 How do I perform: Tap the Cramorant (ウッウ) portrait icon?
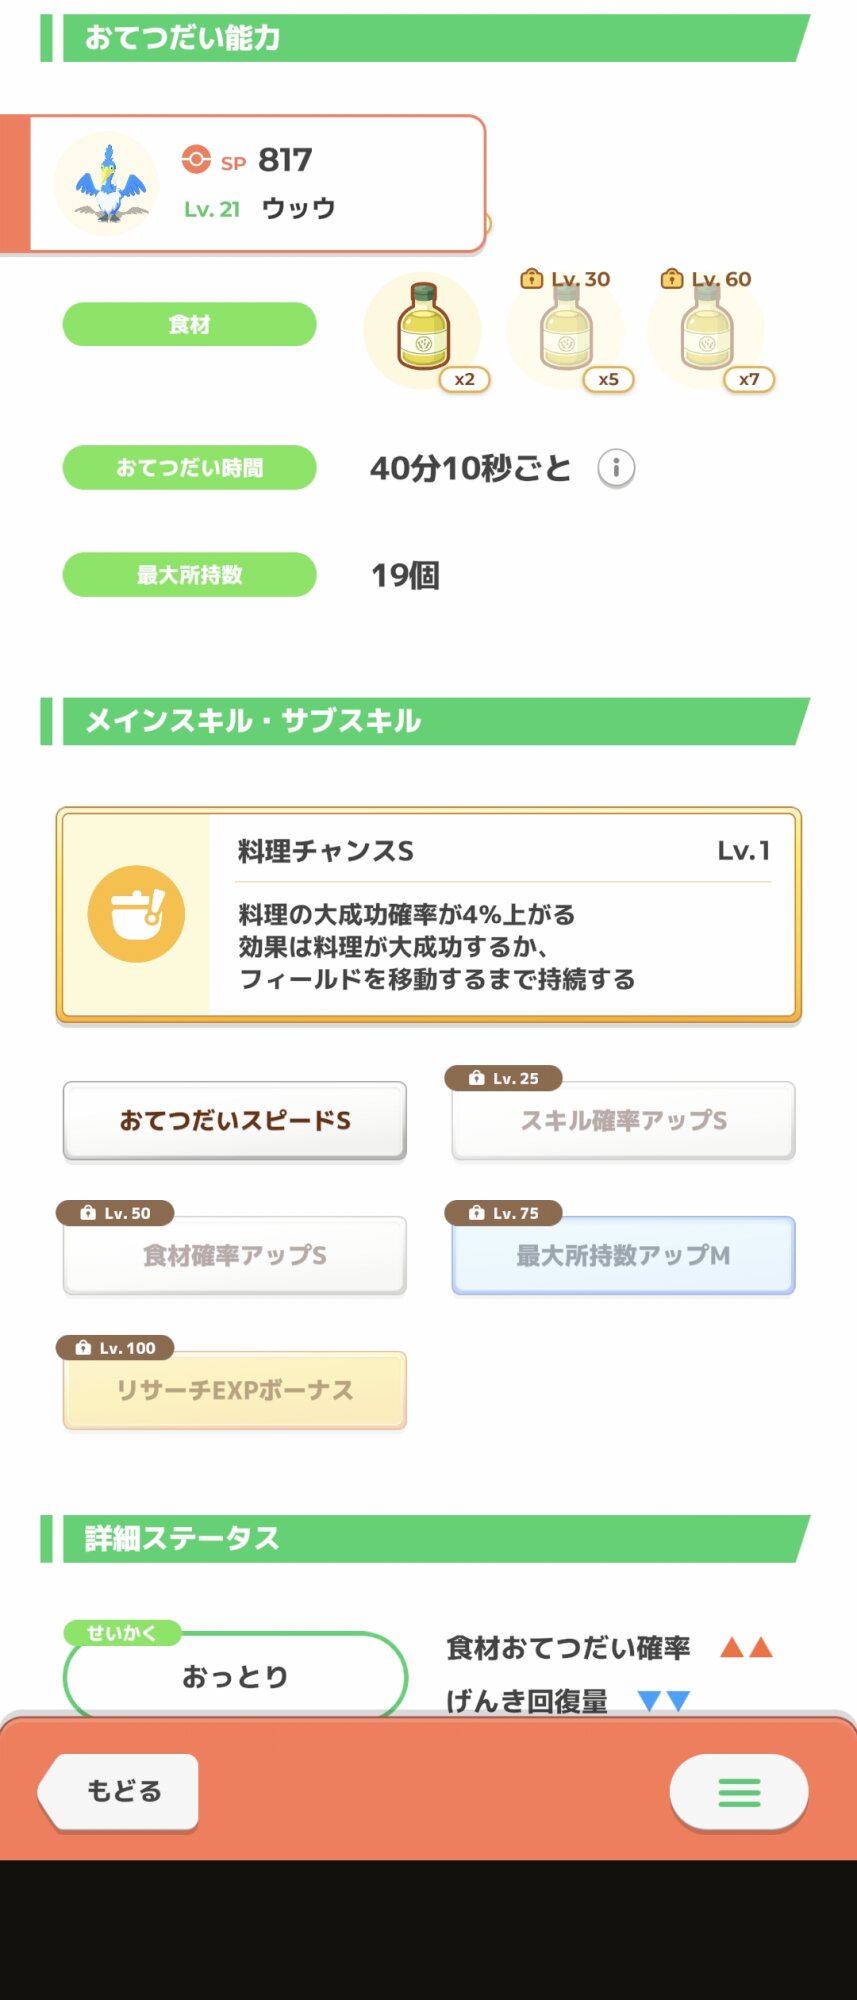pyautogui.click(x=107, y=184)
